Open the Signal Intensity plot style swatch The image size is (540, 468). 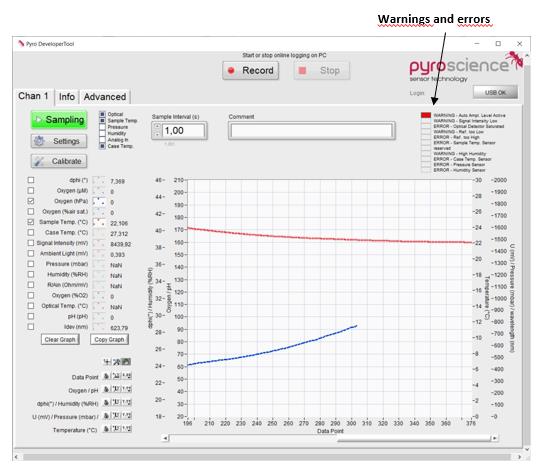click(99, 243)
